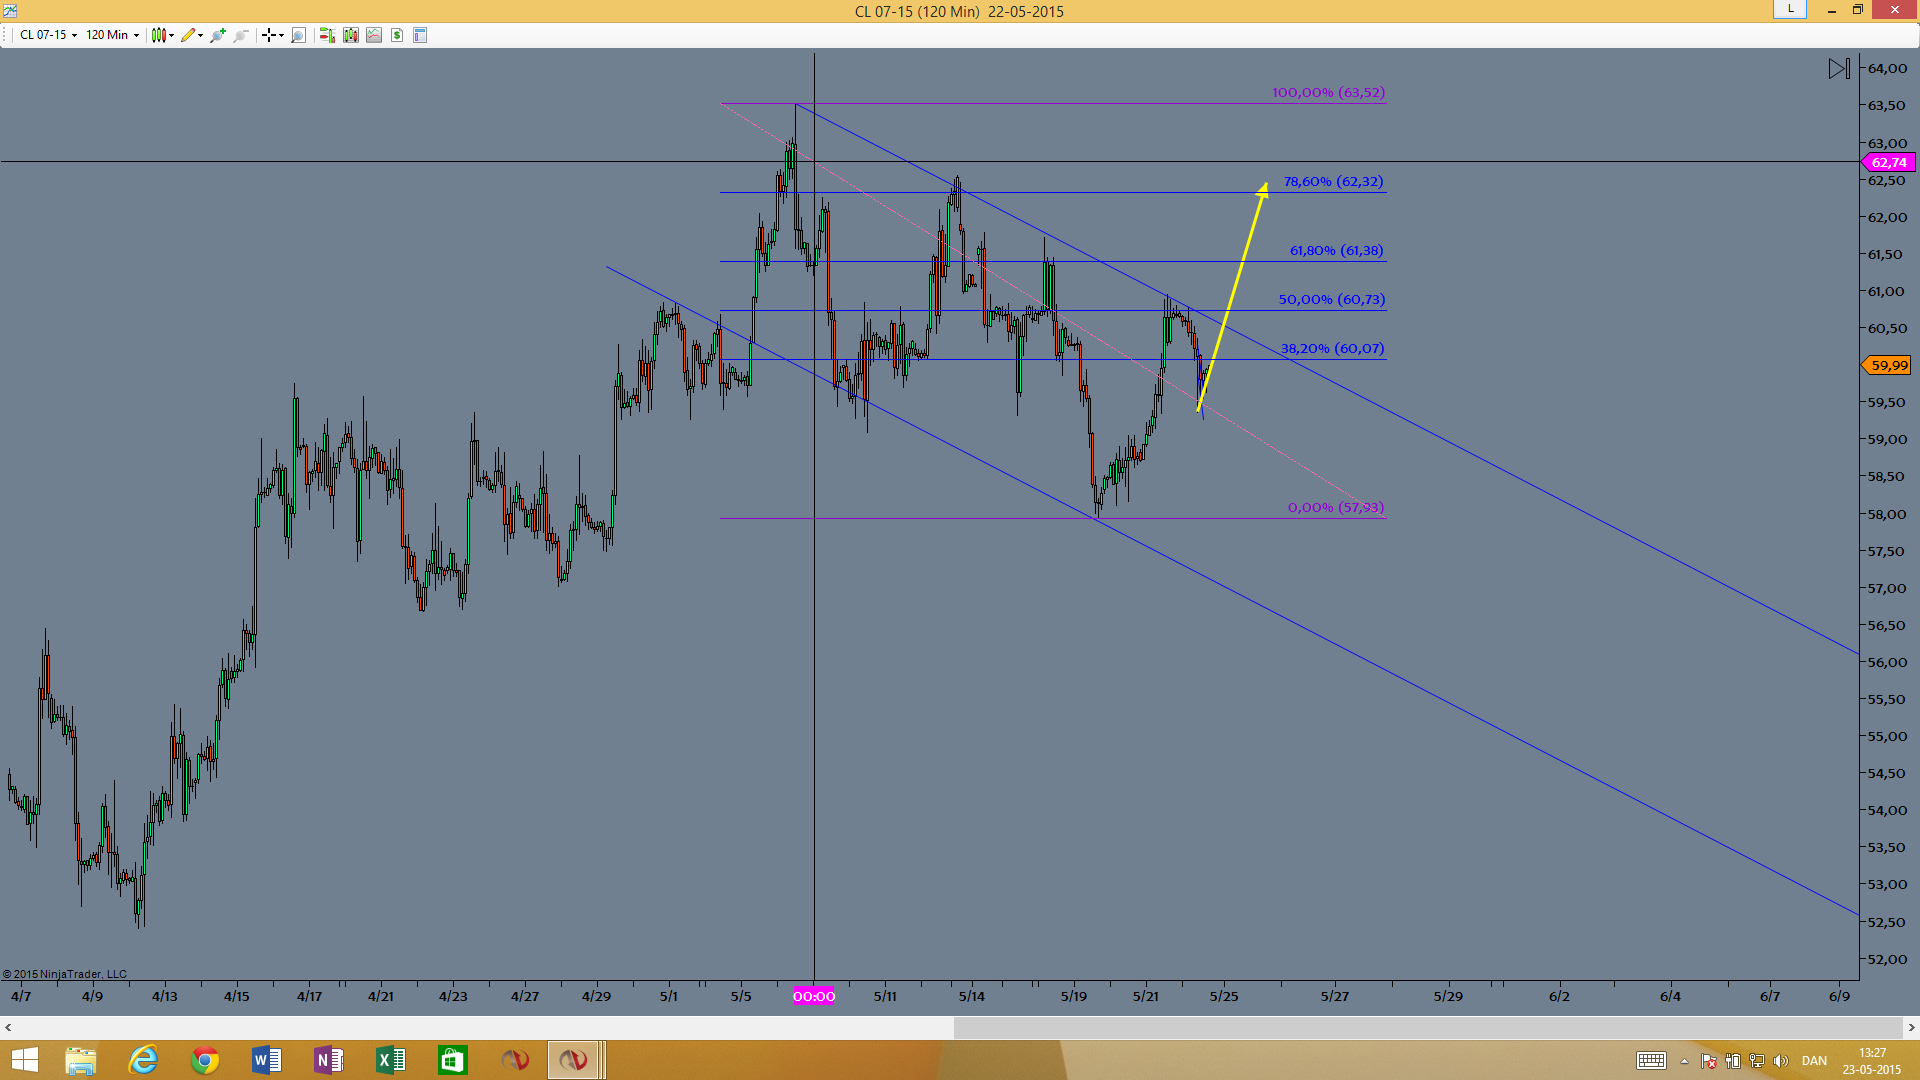
Task: Toggle the data box icon
Action: click(420, 35)
